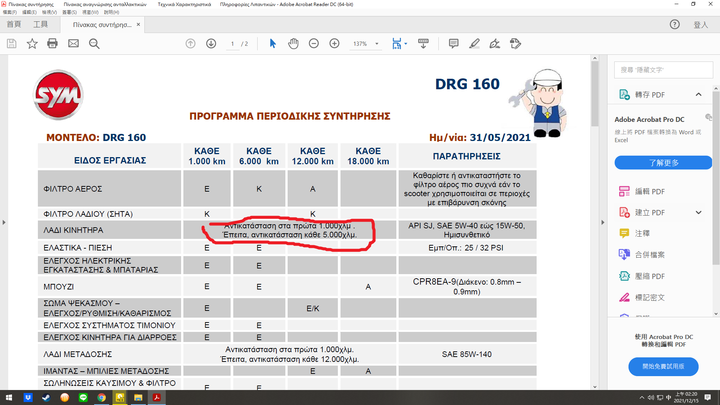Open 標記密文 redact tool
Image resolution: width=720 pixels, height=405 pixels.
point(650,298)
